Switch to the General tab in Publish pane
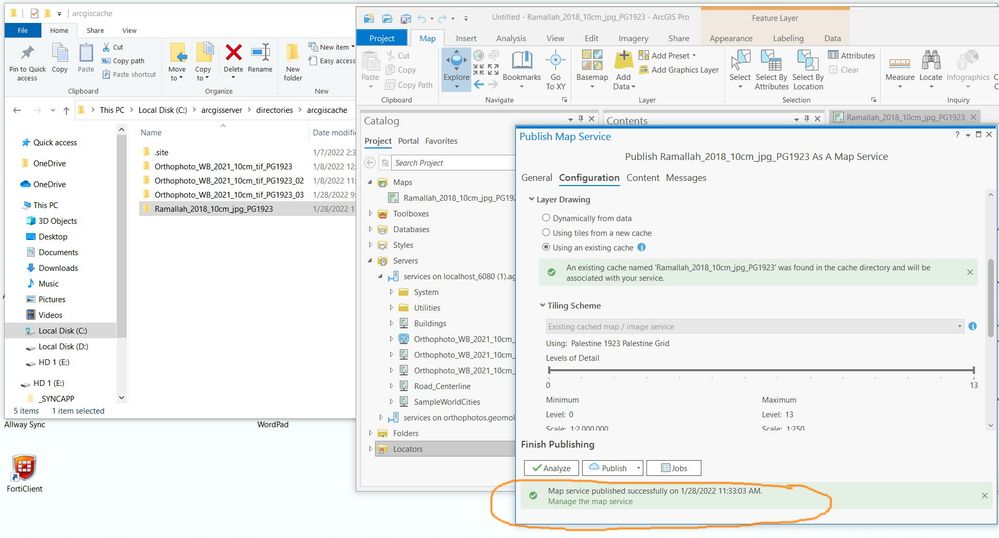The image size is (999, 538). click(x=536, y=178)
